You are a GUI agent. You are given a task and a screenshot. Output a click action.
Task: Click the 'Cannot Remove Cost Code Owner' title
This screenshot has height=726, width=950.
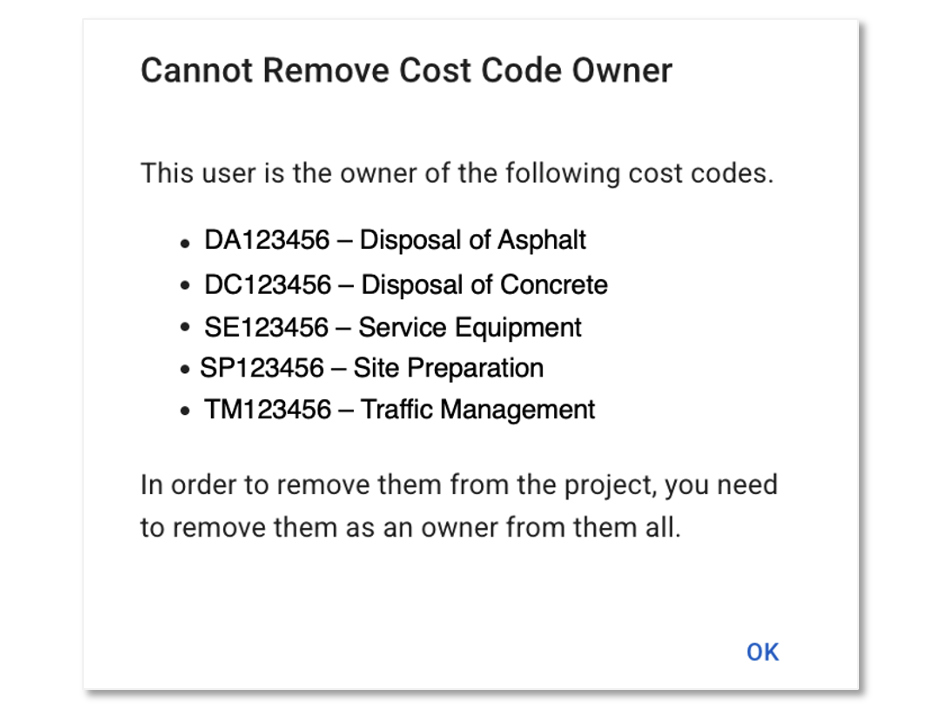(x=406, y=71)
